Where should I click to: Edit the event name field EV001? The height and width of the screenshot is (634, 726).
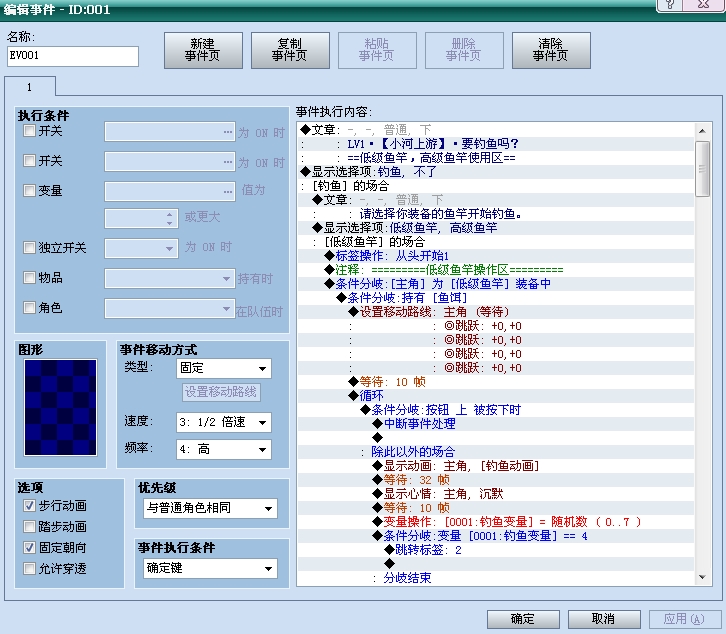[73, 56]
